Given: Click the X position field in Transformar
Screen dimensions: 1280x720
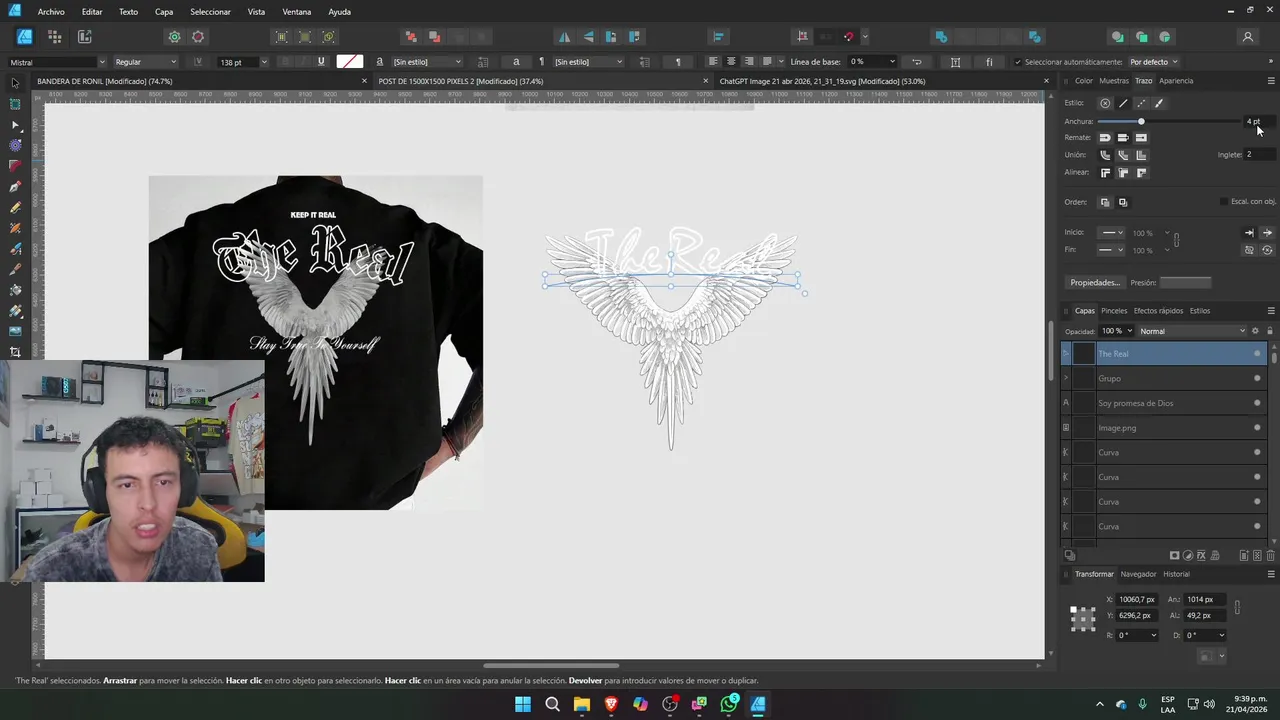Looking at the screenshot, I should 1138,600.
